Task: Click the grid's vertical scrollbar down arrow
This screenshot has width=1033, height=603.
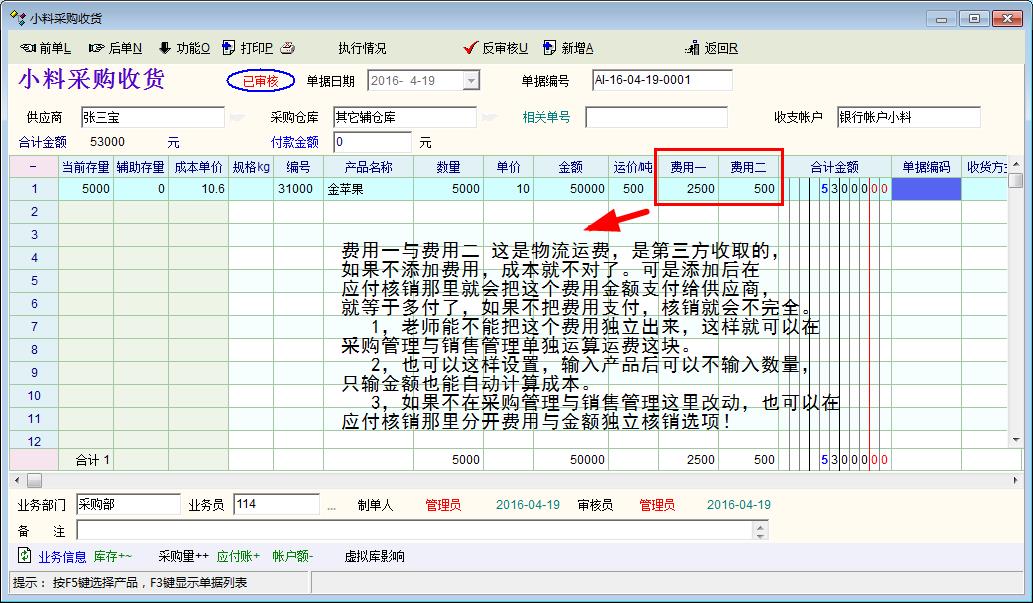Action: tap(1016, 439)
